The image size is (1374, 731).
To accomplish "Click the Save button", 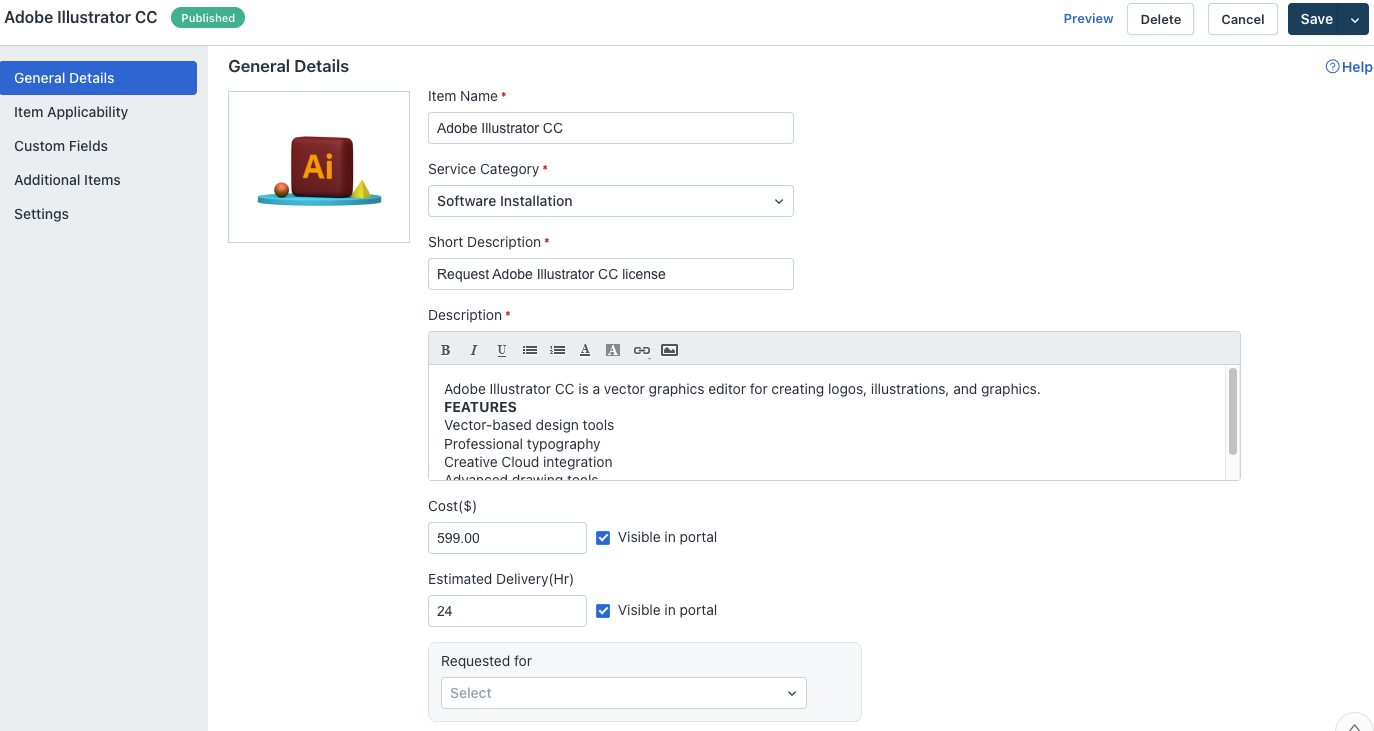I will click(x=1316, y=19).
